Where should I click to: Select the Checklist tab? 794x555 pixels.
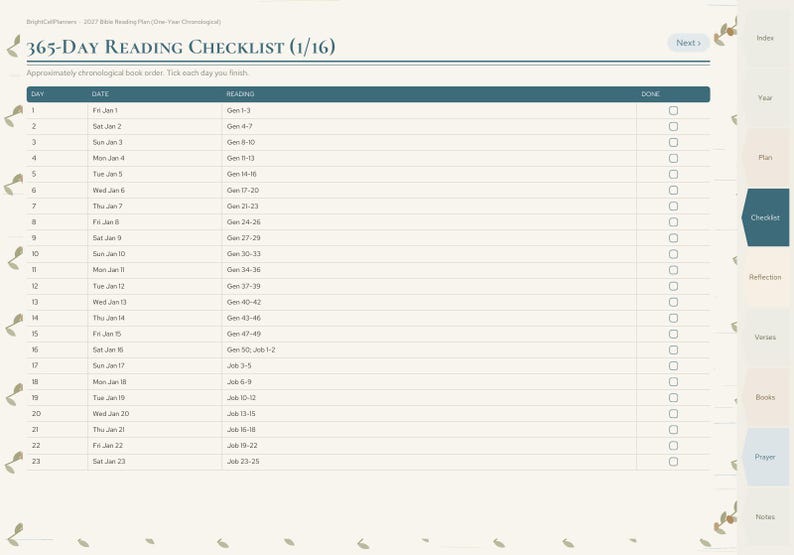tap(765, 218)
